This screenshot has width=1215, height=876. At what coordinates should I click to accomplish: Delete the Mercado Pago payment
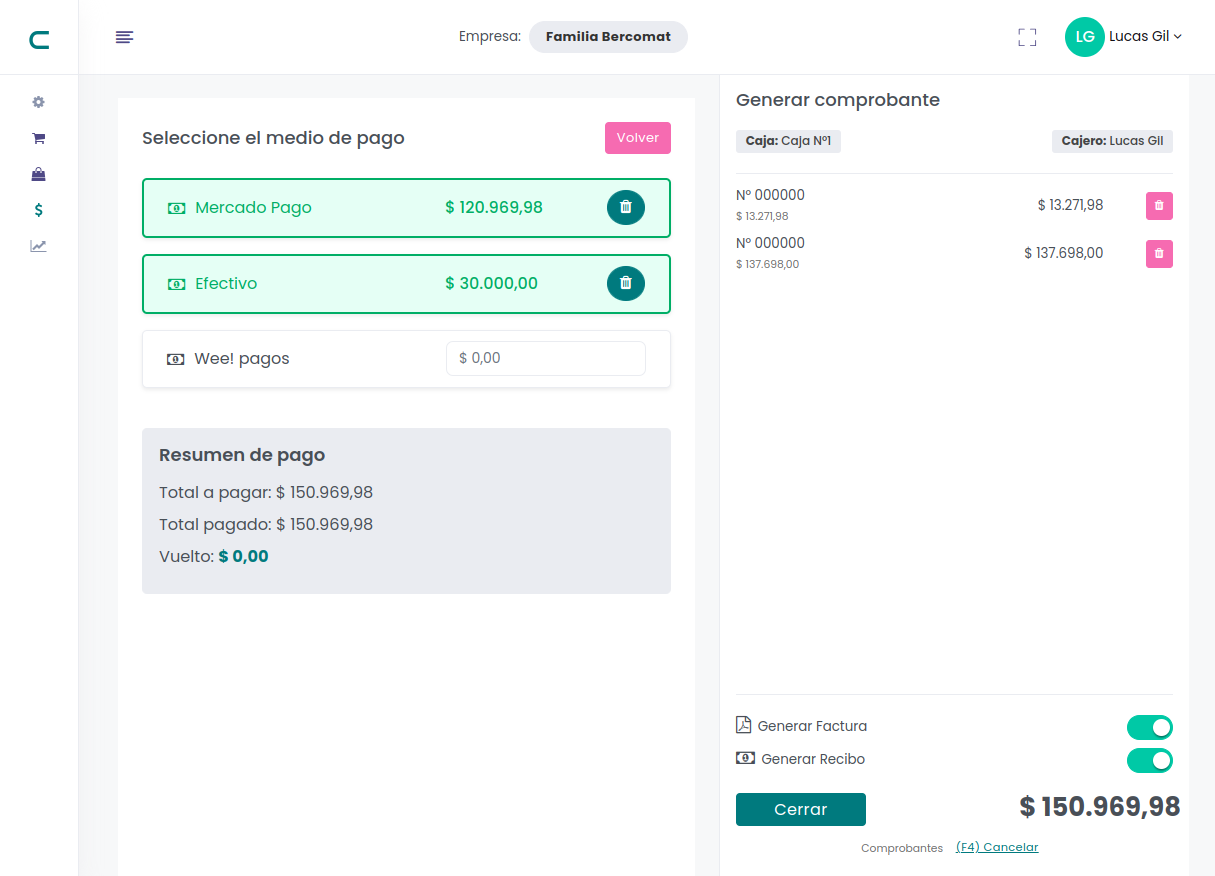(626, 207)
